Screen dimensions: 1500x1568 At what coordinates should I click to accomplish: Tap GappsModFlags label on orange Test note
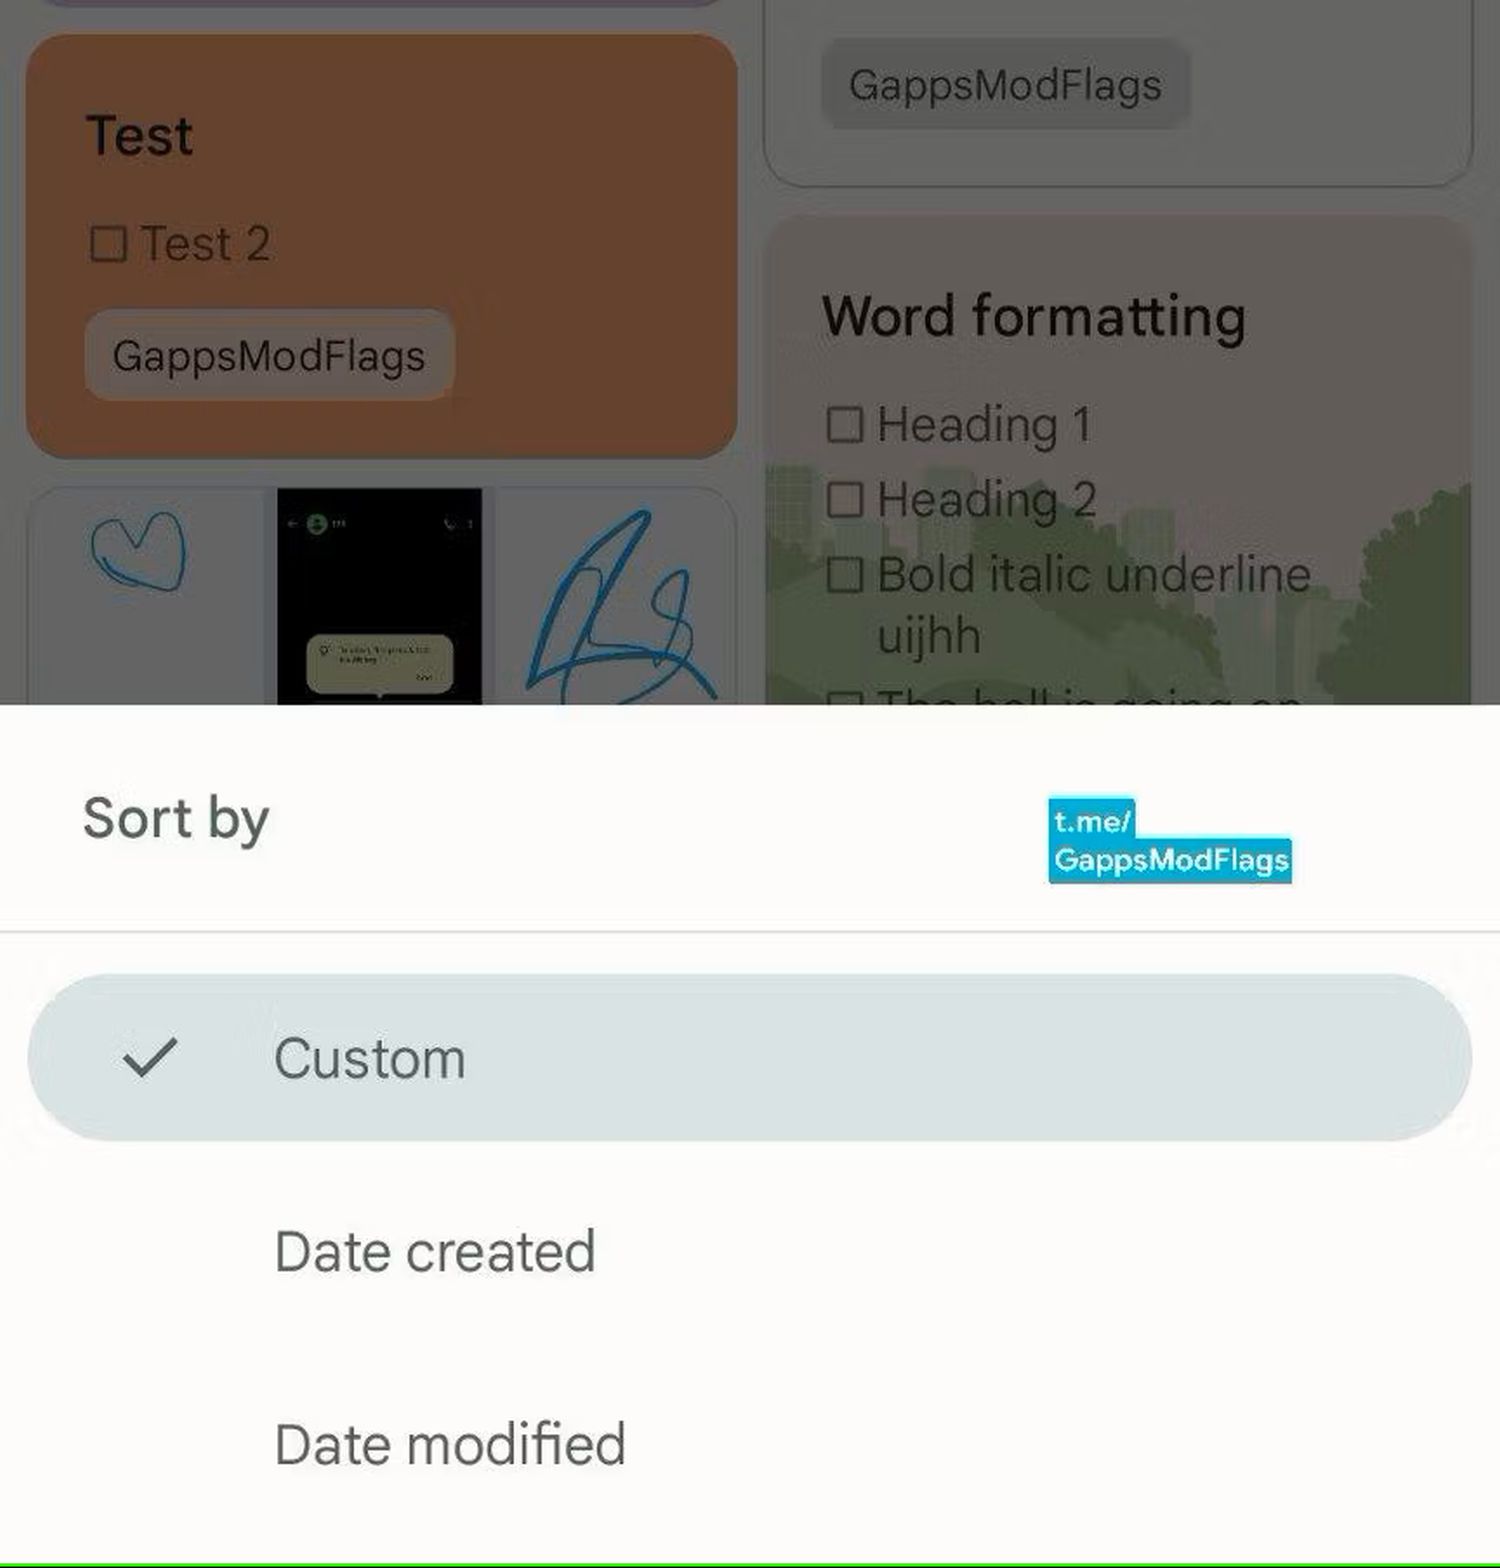269,356
